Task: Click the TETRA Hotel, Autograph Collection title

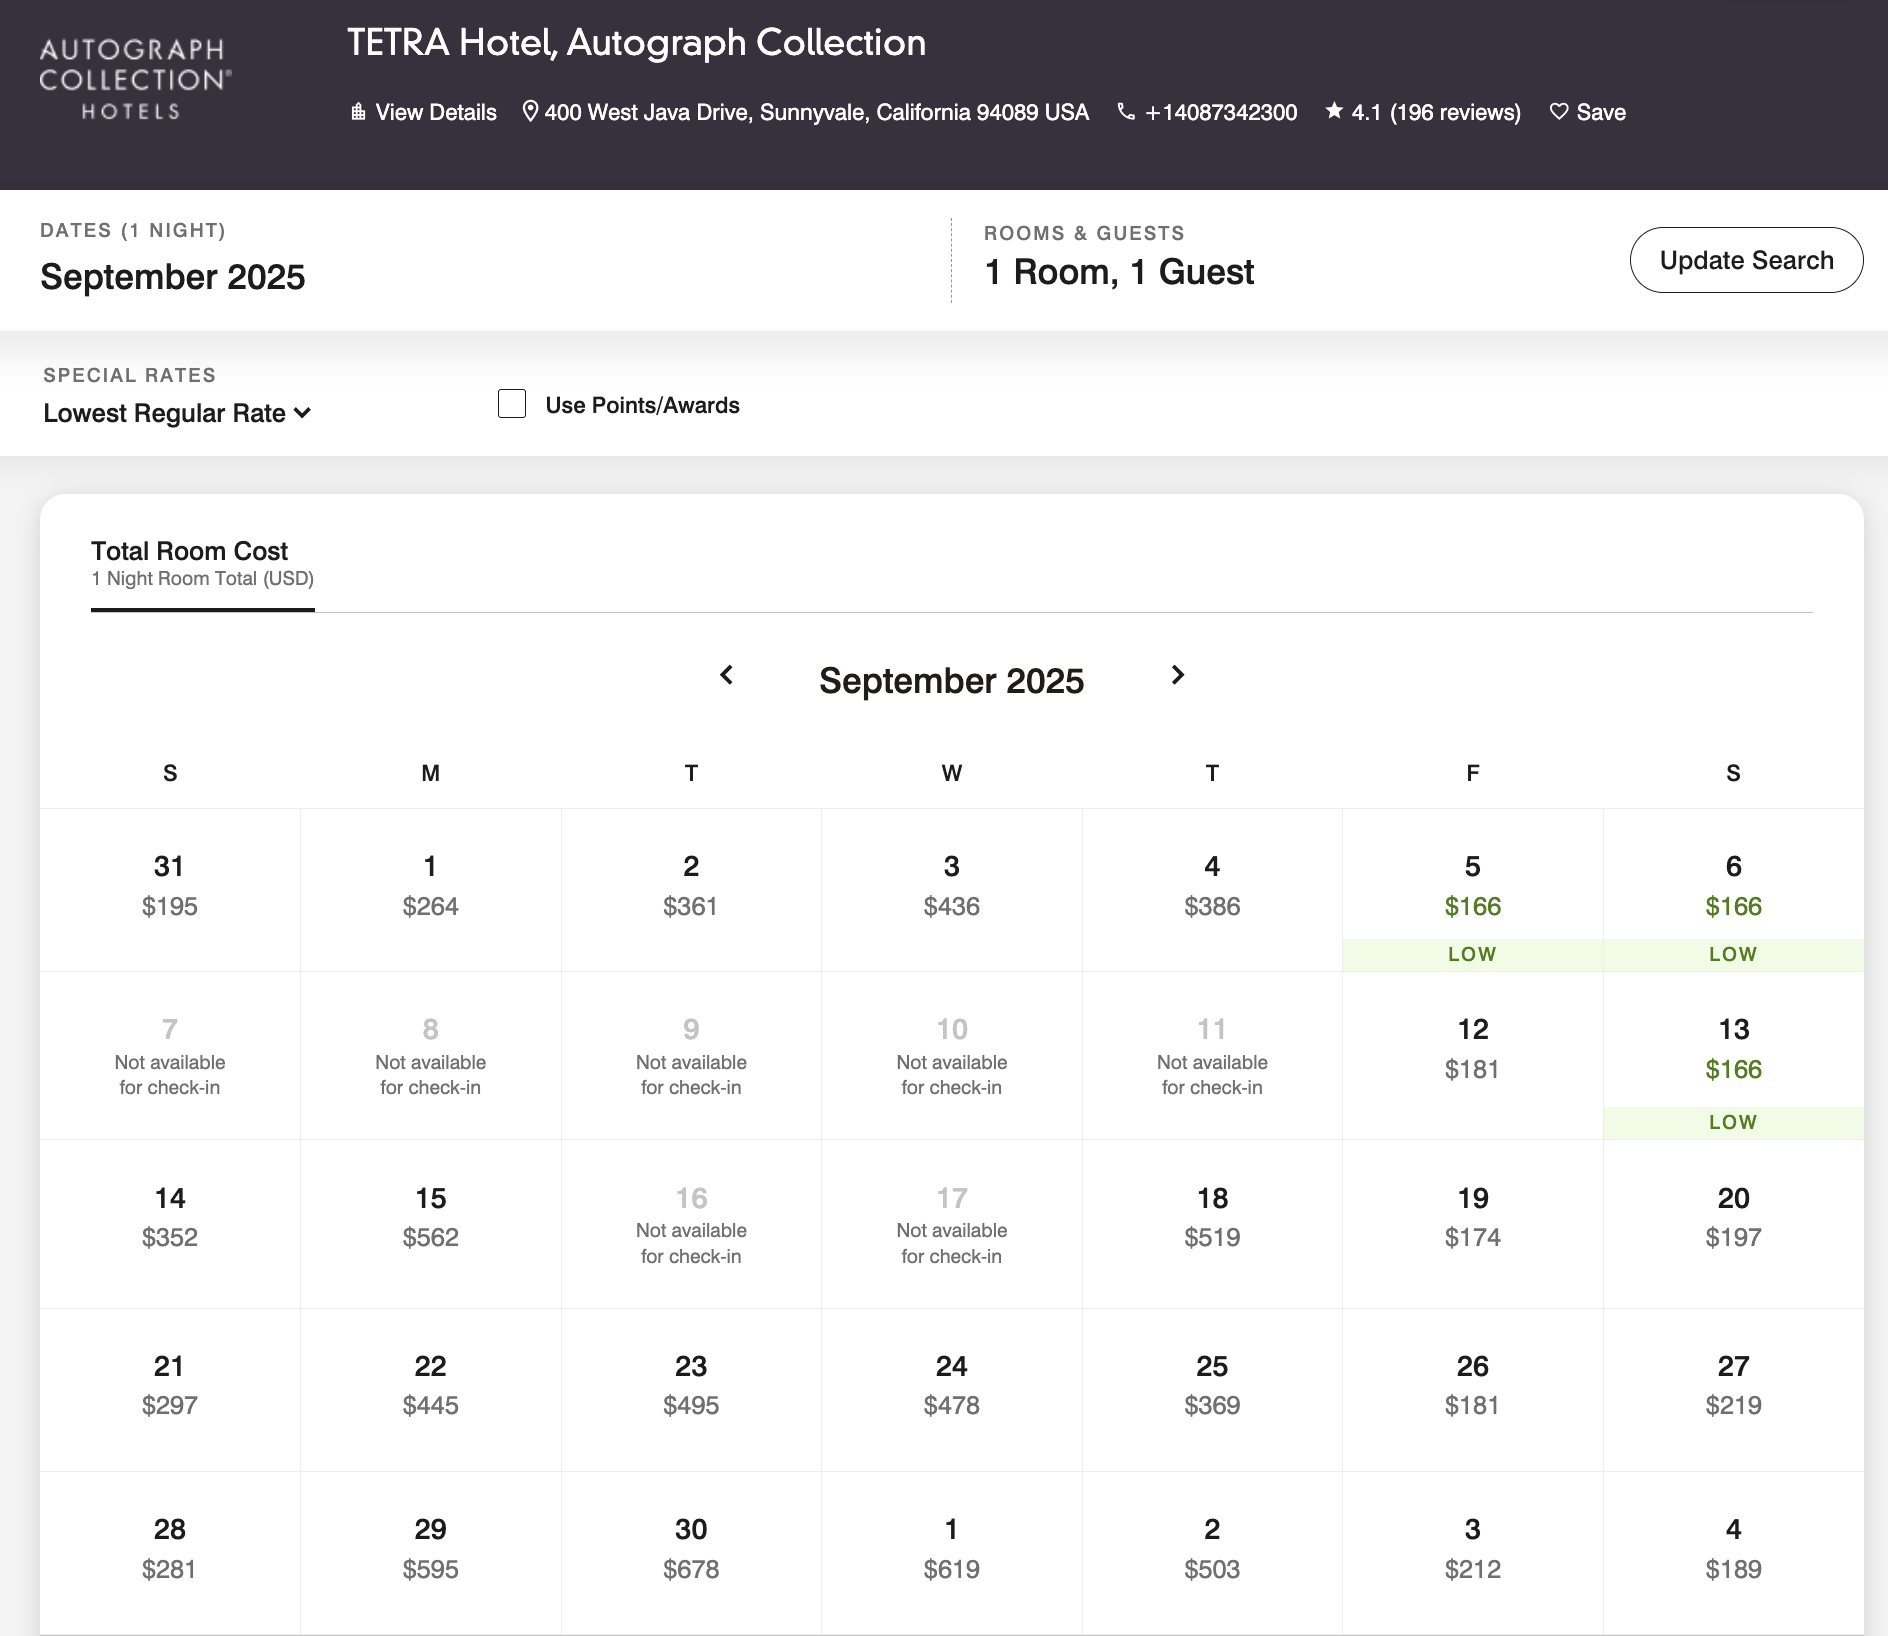Action: 636,43
